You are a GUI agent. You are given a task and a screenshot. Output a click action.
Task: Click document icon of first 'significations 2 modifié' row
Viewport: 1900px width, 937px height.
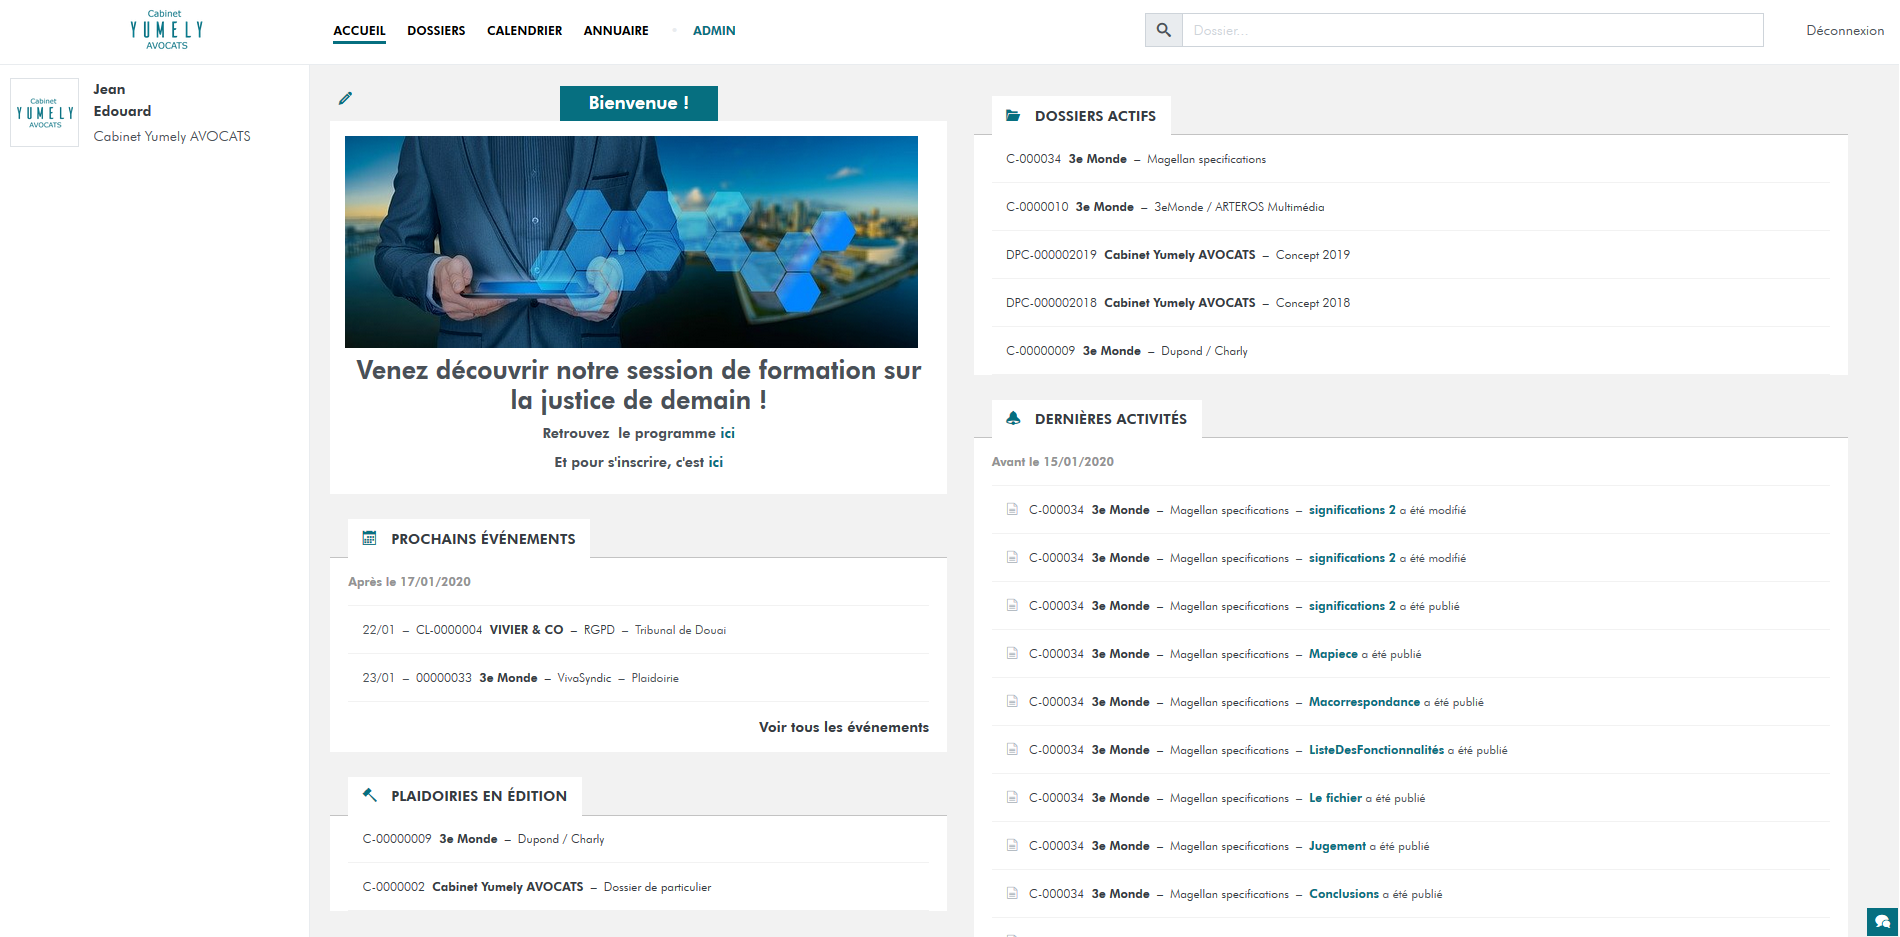coord(1012,510)
